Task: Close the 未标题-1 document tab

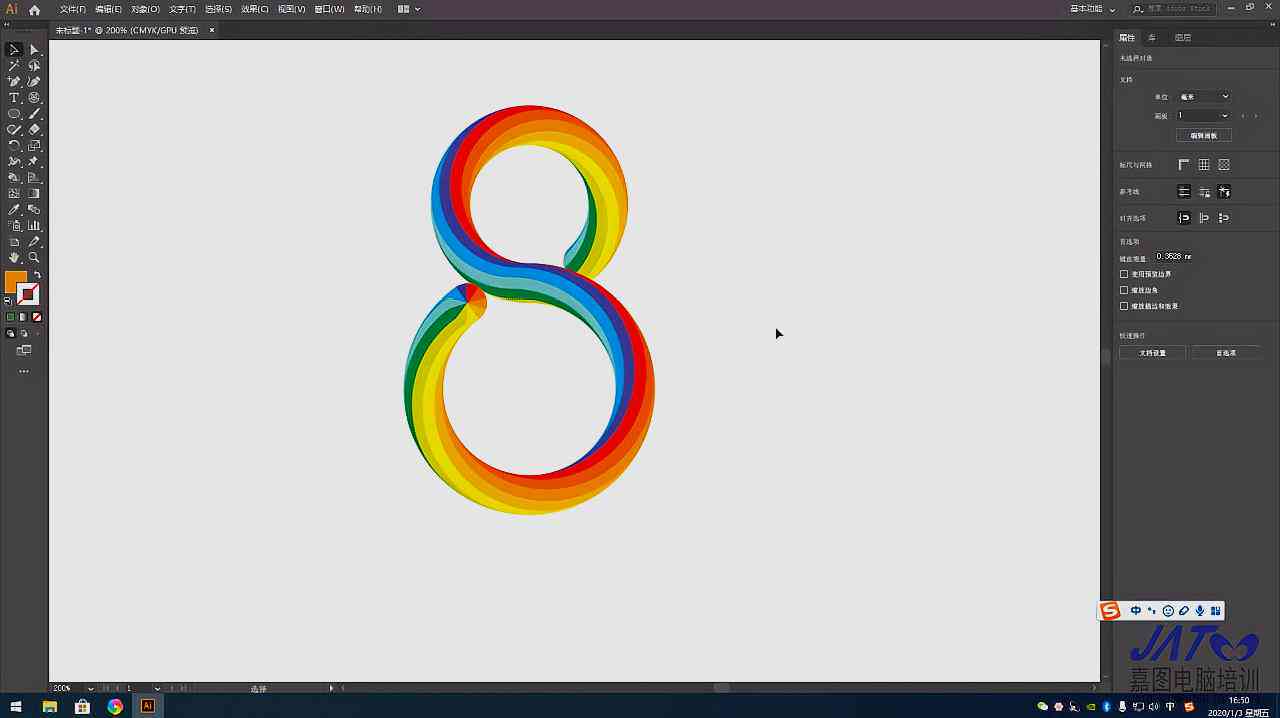Action: [212, 30]
